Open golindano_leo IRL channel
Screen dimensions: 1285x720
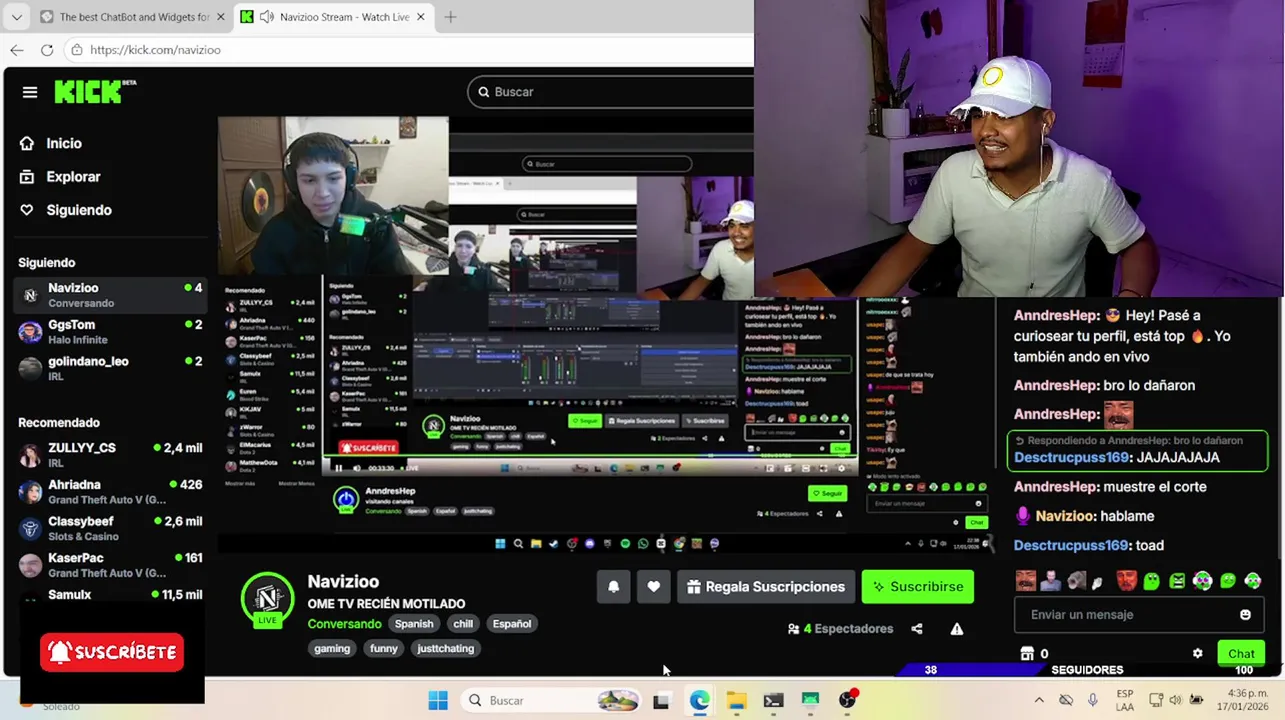[x=110, y=368]
